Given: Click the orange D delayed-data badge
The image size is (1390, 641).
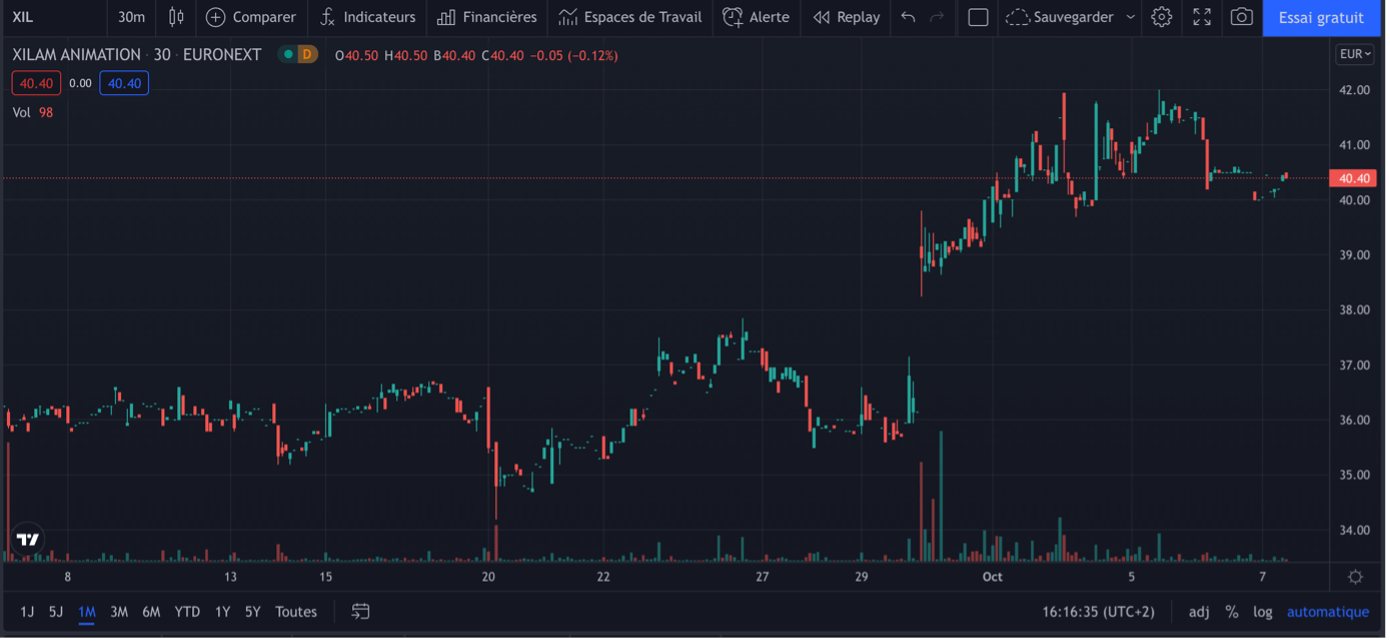Looking at the screenshot, I should 307,54.
